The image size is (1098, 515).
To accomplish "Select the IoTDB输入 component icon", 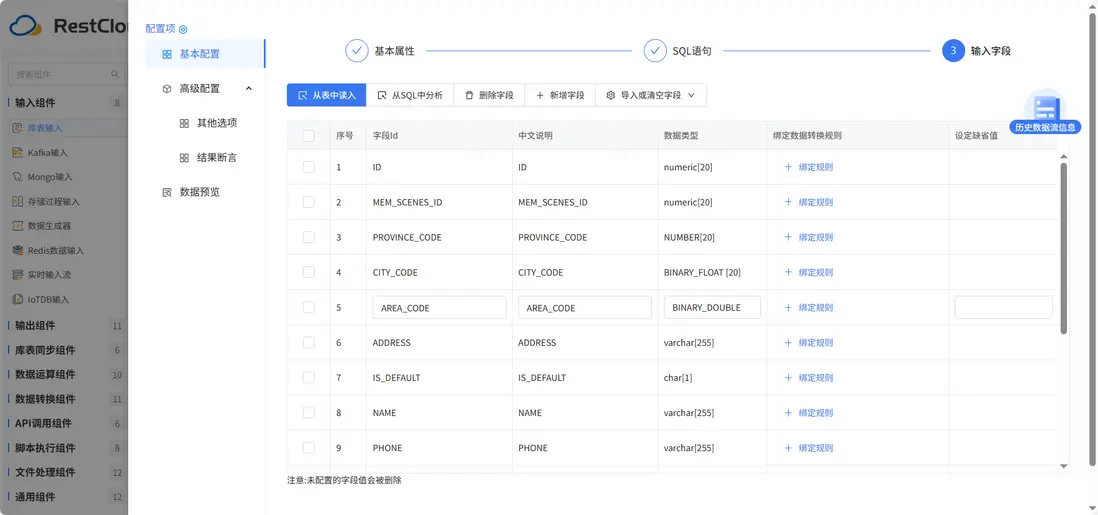I will 19,299.
